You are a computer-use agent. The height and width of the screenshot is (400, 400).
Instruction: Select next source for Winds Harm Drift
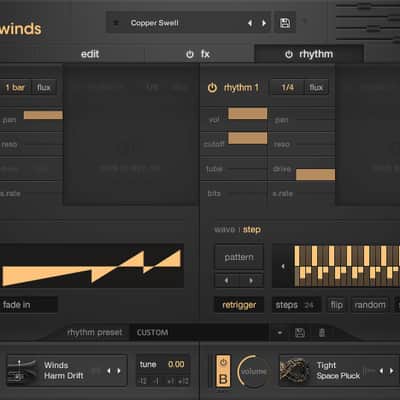point(119,371)
